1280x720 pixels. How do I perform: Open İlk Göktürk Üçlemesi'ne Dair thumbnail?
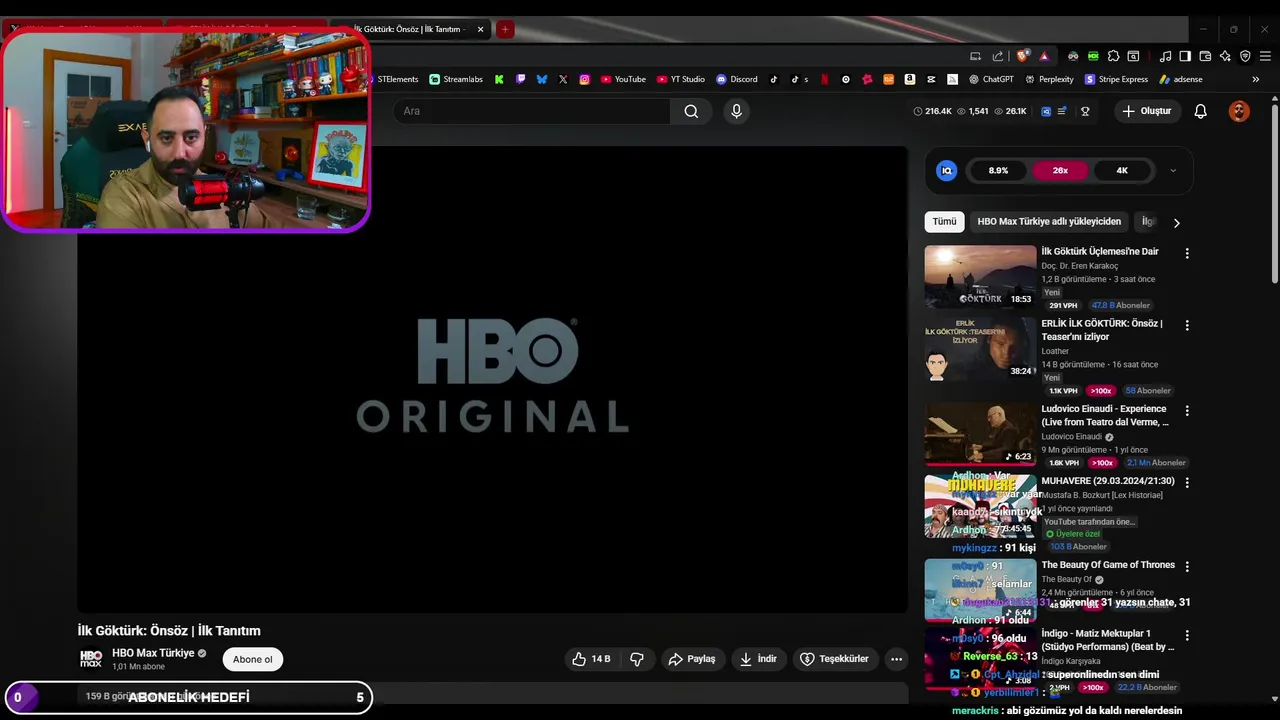(x=980, y=277)
